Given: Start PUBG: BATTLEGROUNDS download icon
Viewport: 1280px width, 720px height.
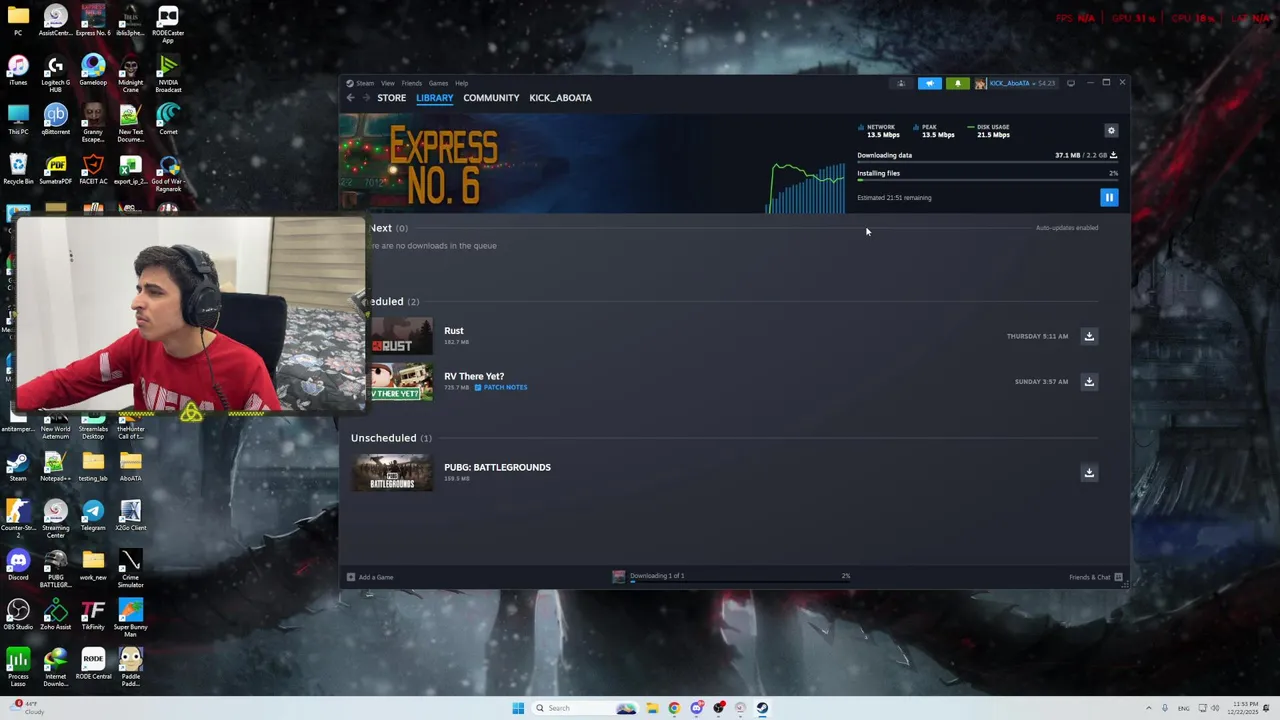Looking at the screenshot, I should [1089, 472].
